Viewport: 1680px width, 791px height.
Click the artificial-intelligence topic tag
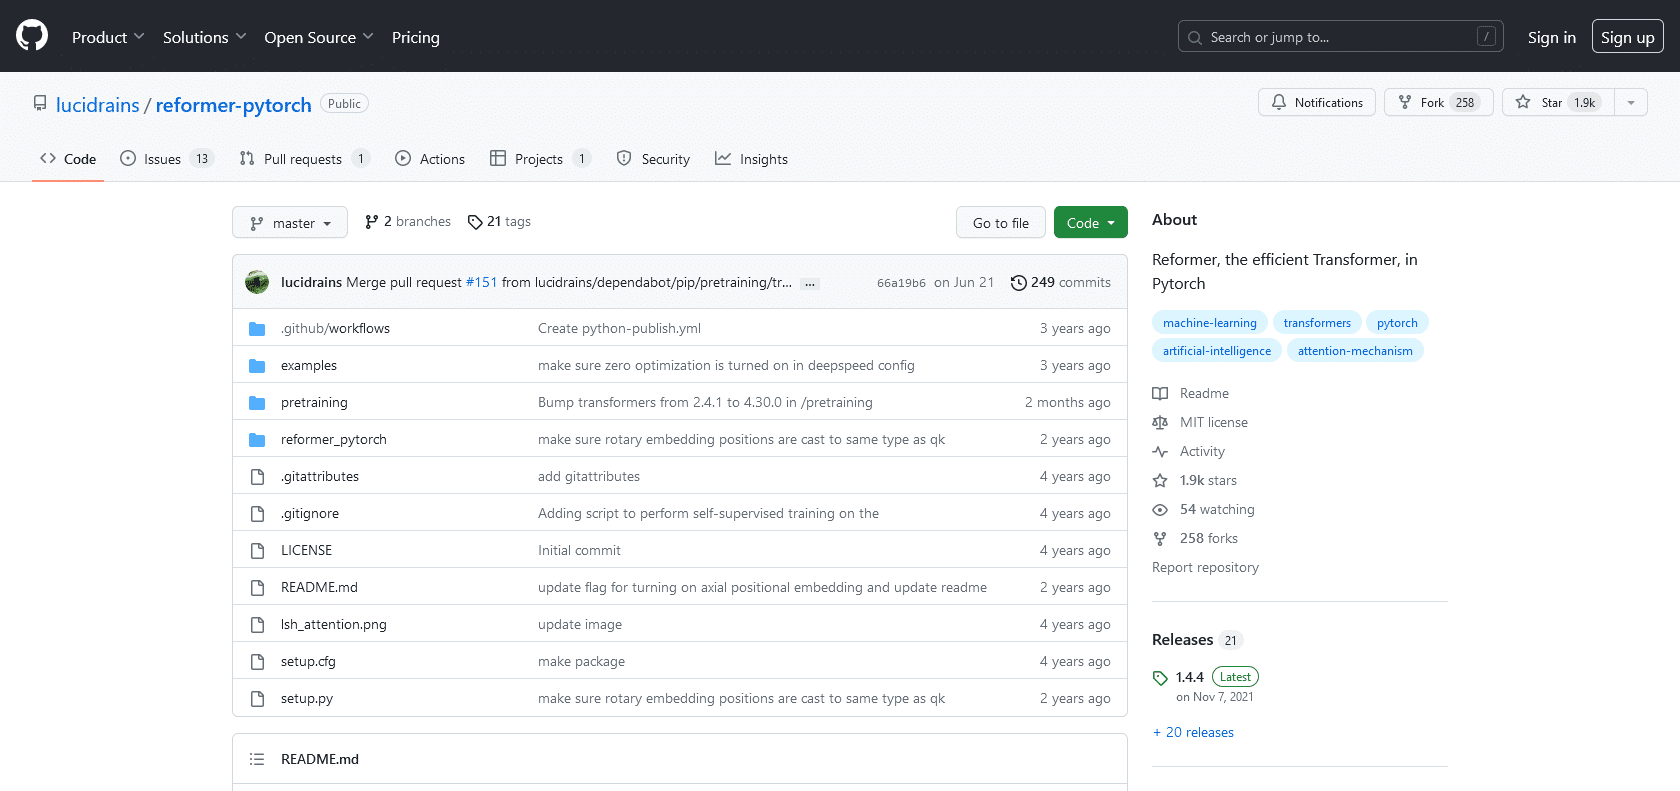coord(1217,350)
